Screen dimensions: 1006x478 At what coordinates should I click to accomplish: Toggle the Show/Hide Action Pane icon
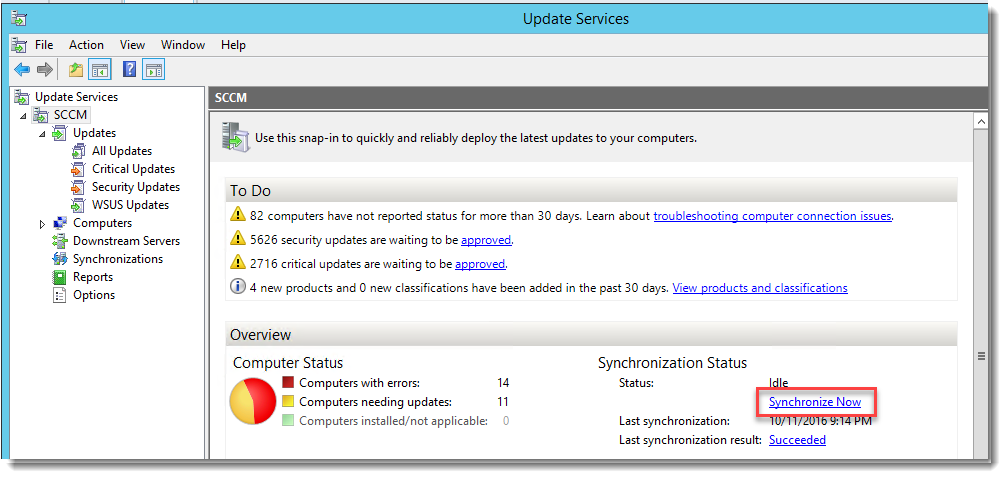[153, 69]
